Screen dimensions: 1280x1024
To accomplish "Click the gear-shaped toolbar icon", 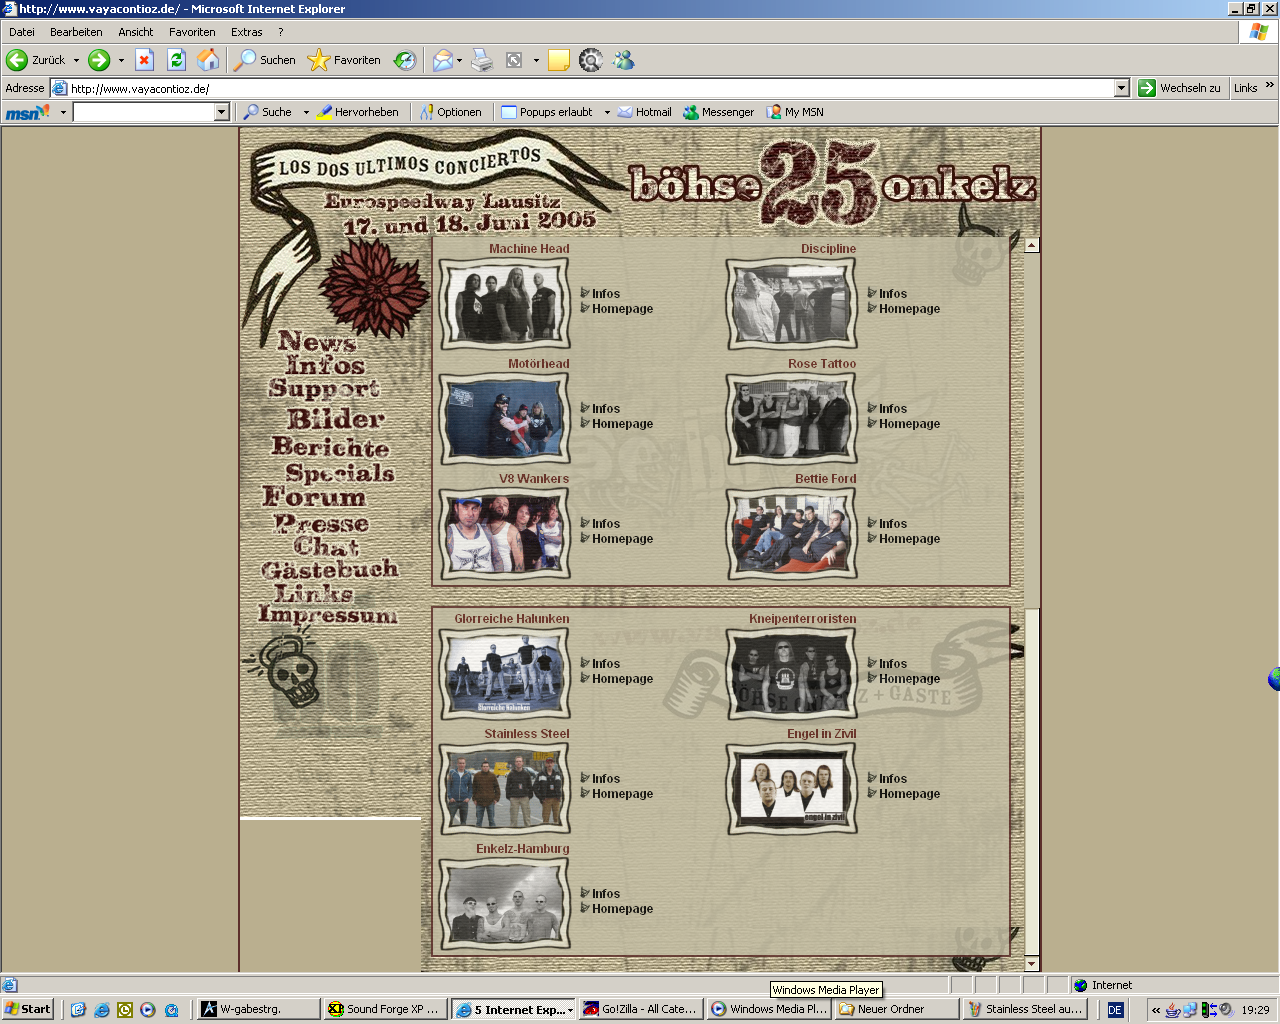I will [591, 60].
